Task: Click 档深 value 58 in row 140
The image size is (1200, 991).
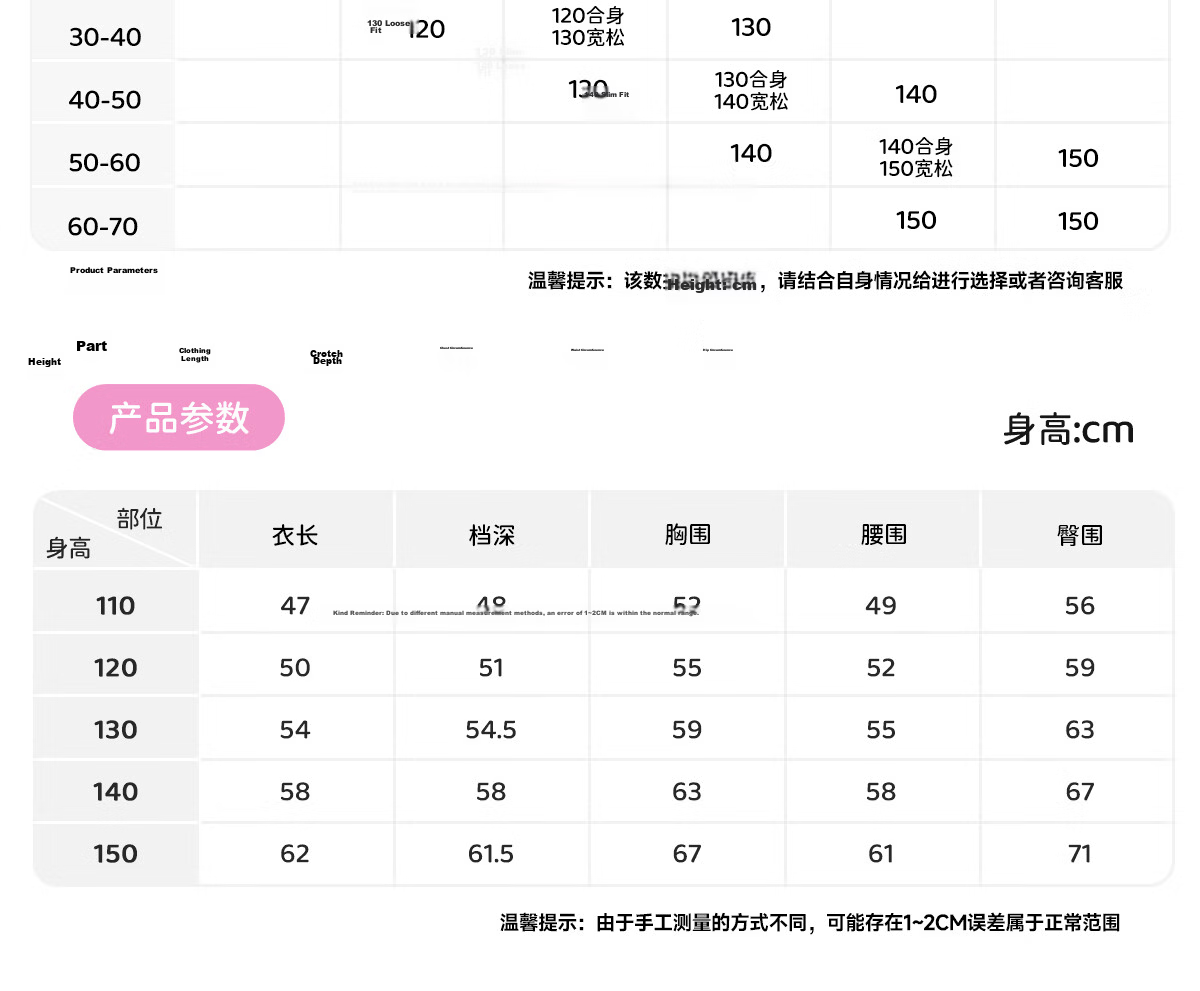Action: (491, 792)
